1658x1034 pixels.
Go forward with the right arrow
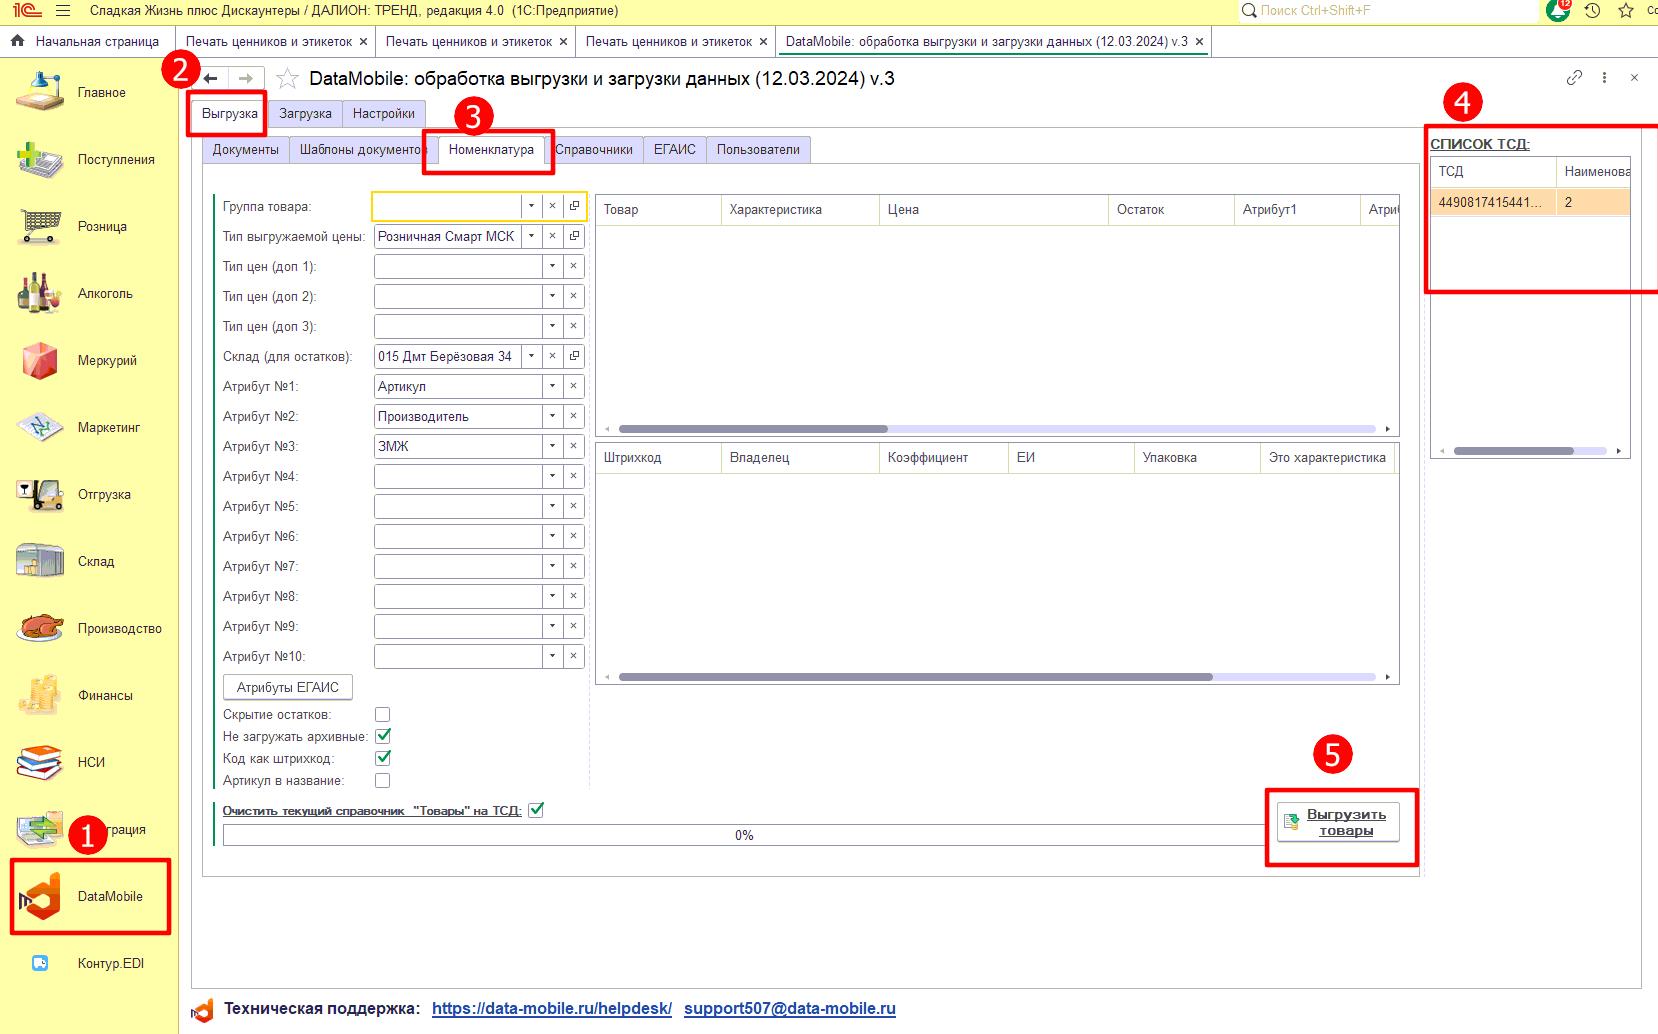click(x=246, y=78)
